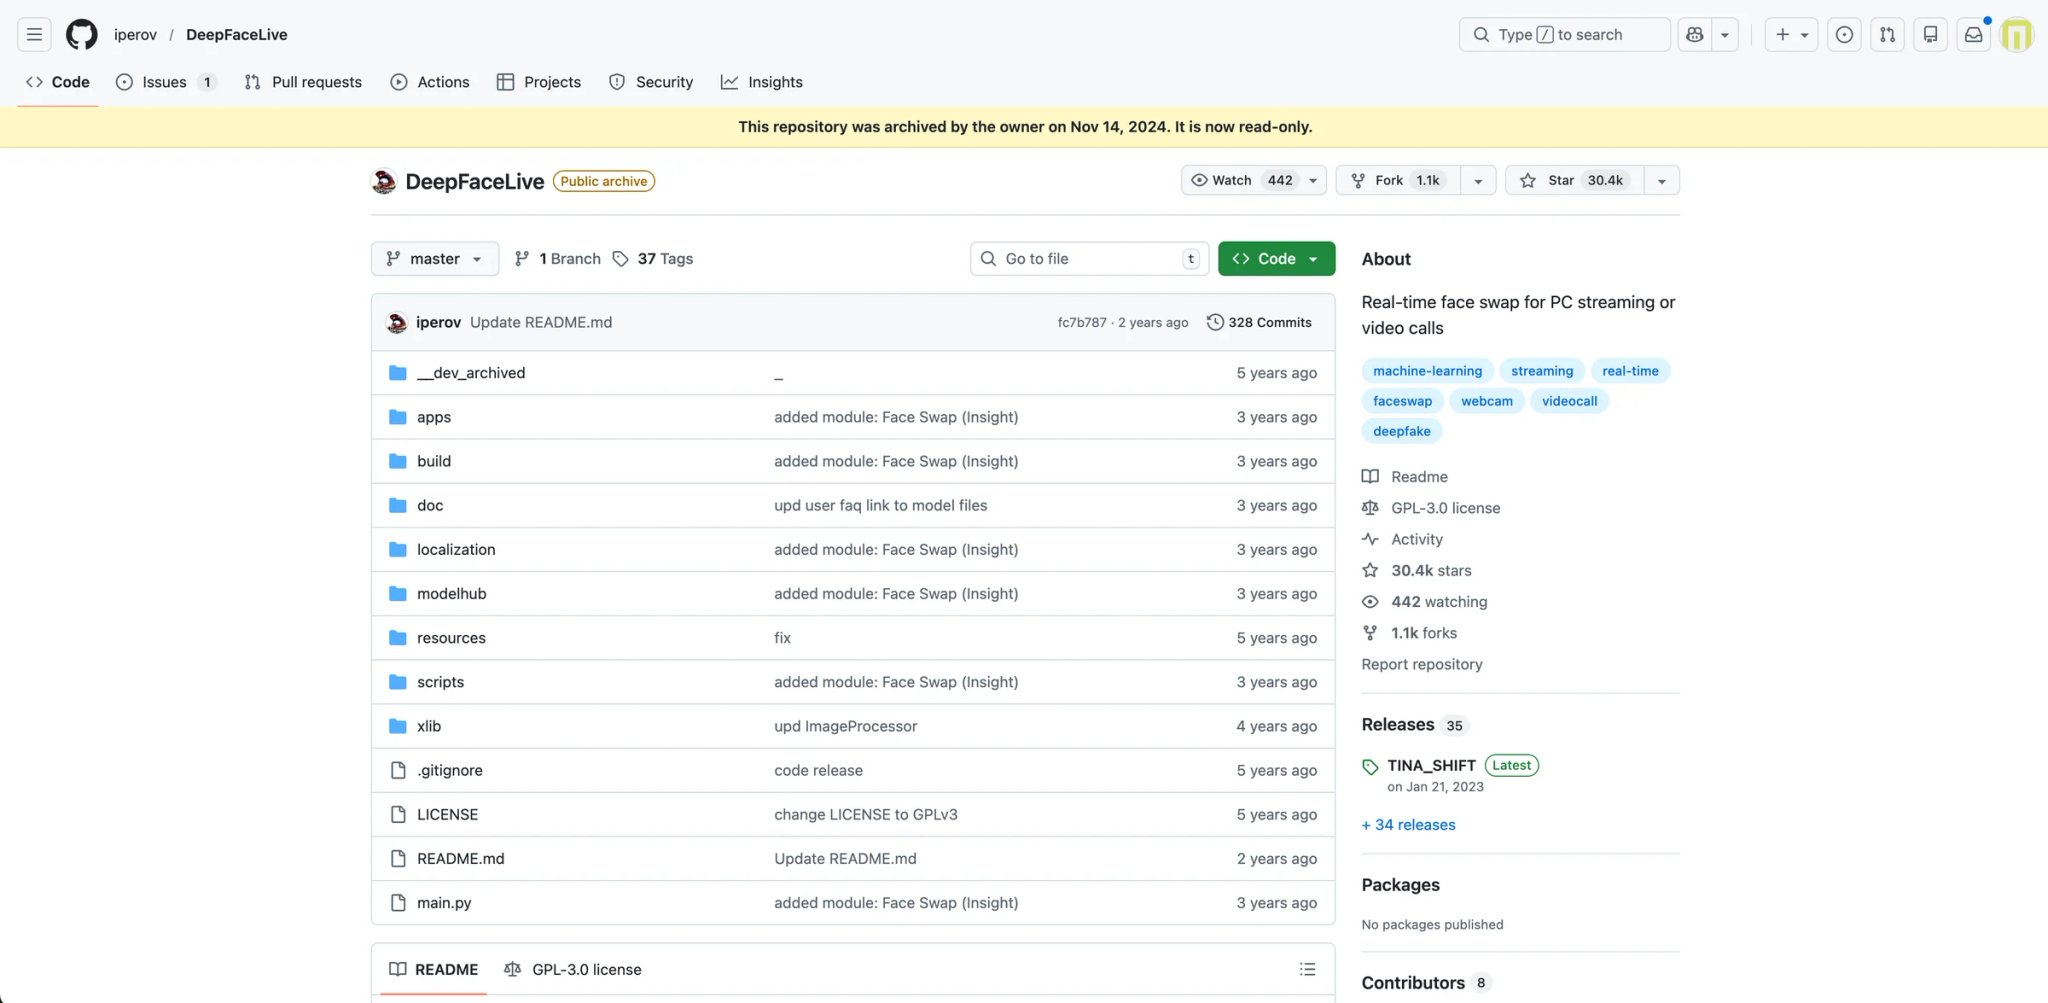Select the GPL-3.0 license tab
Image resolution: width=2048 pixels, height=1003 pixels.
[573, 969]
